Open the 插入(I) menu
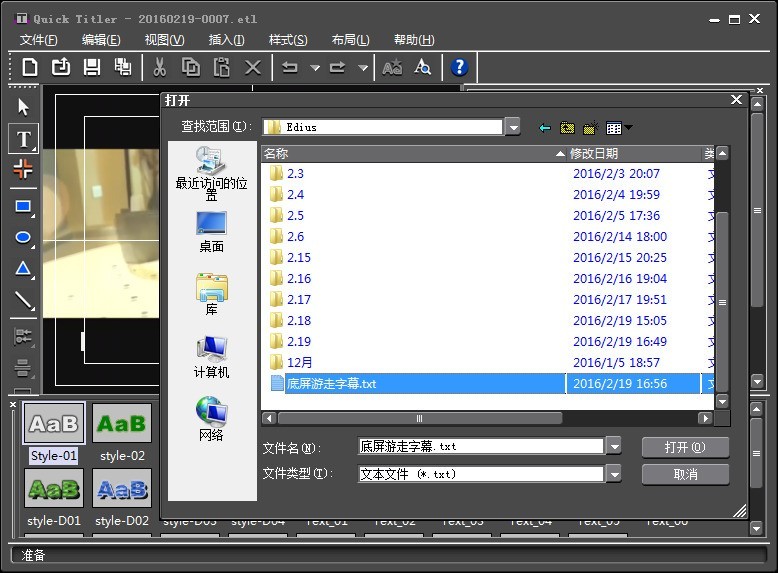 (226, 40)
